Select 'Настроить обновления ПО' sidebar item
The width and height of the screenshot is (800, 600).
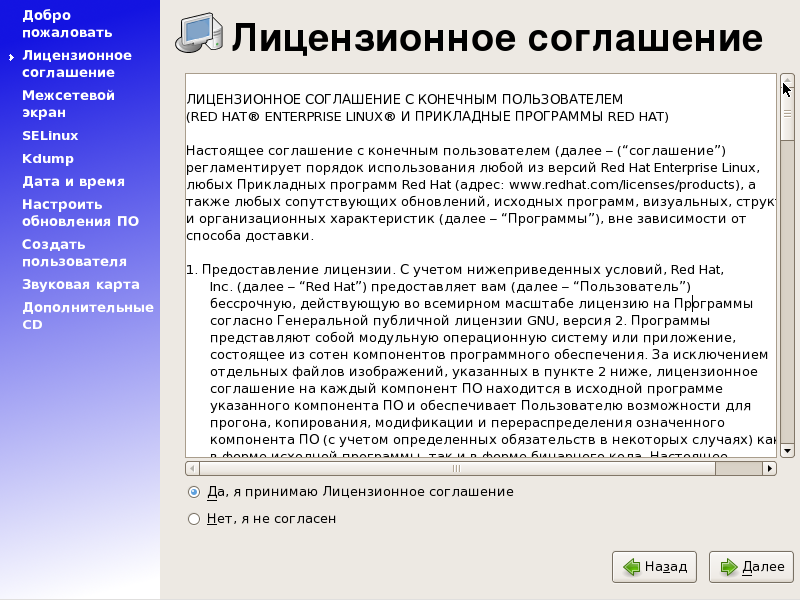point(80,213)
